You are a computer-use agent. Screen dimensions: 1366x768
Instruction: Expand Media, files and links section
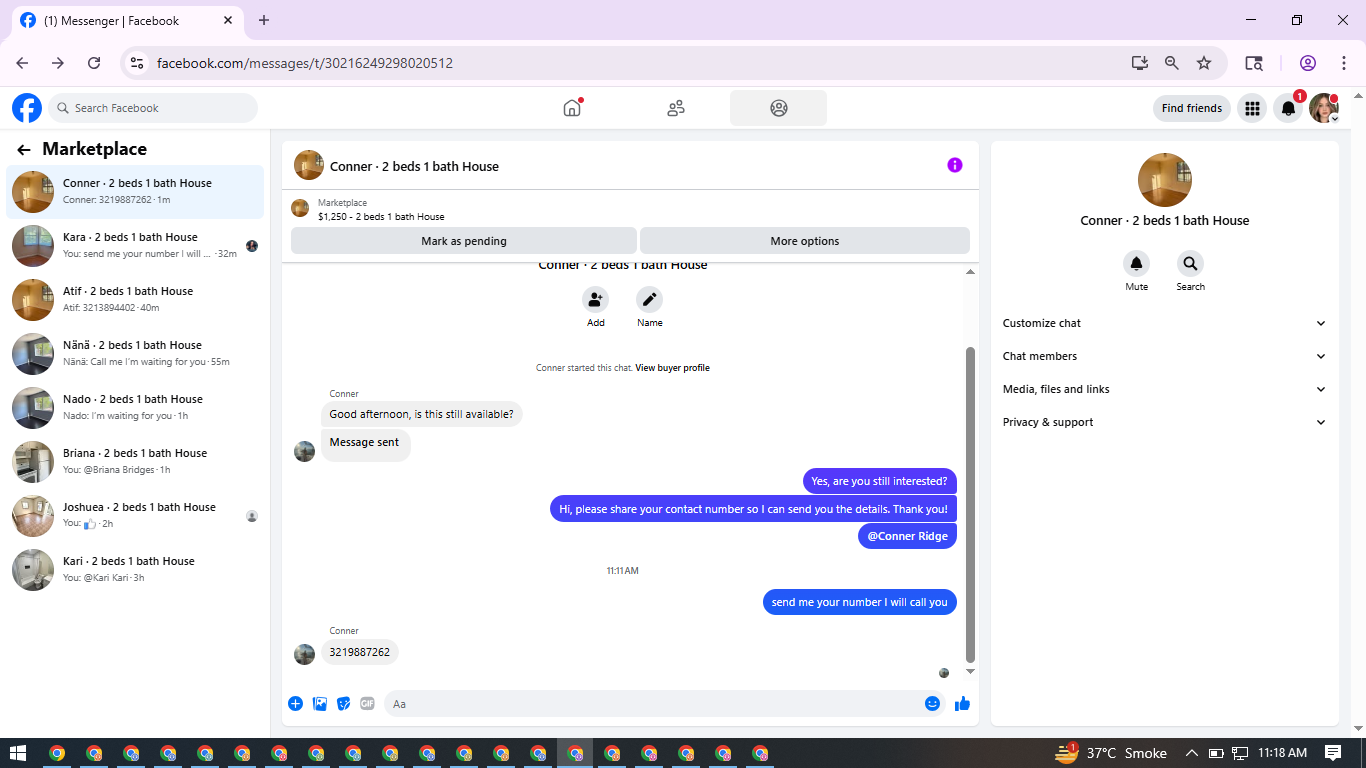(1165, 389)
